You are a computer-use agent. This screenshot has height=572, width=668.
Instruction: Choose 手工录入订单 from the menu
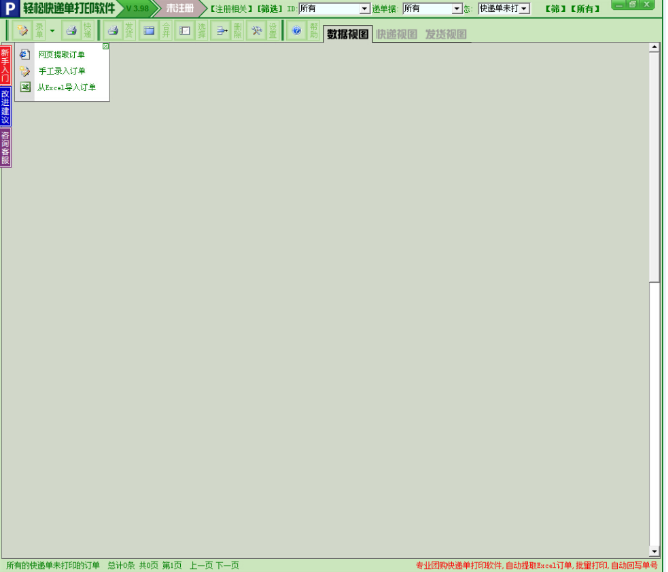[61, 71]
